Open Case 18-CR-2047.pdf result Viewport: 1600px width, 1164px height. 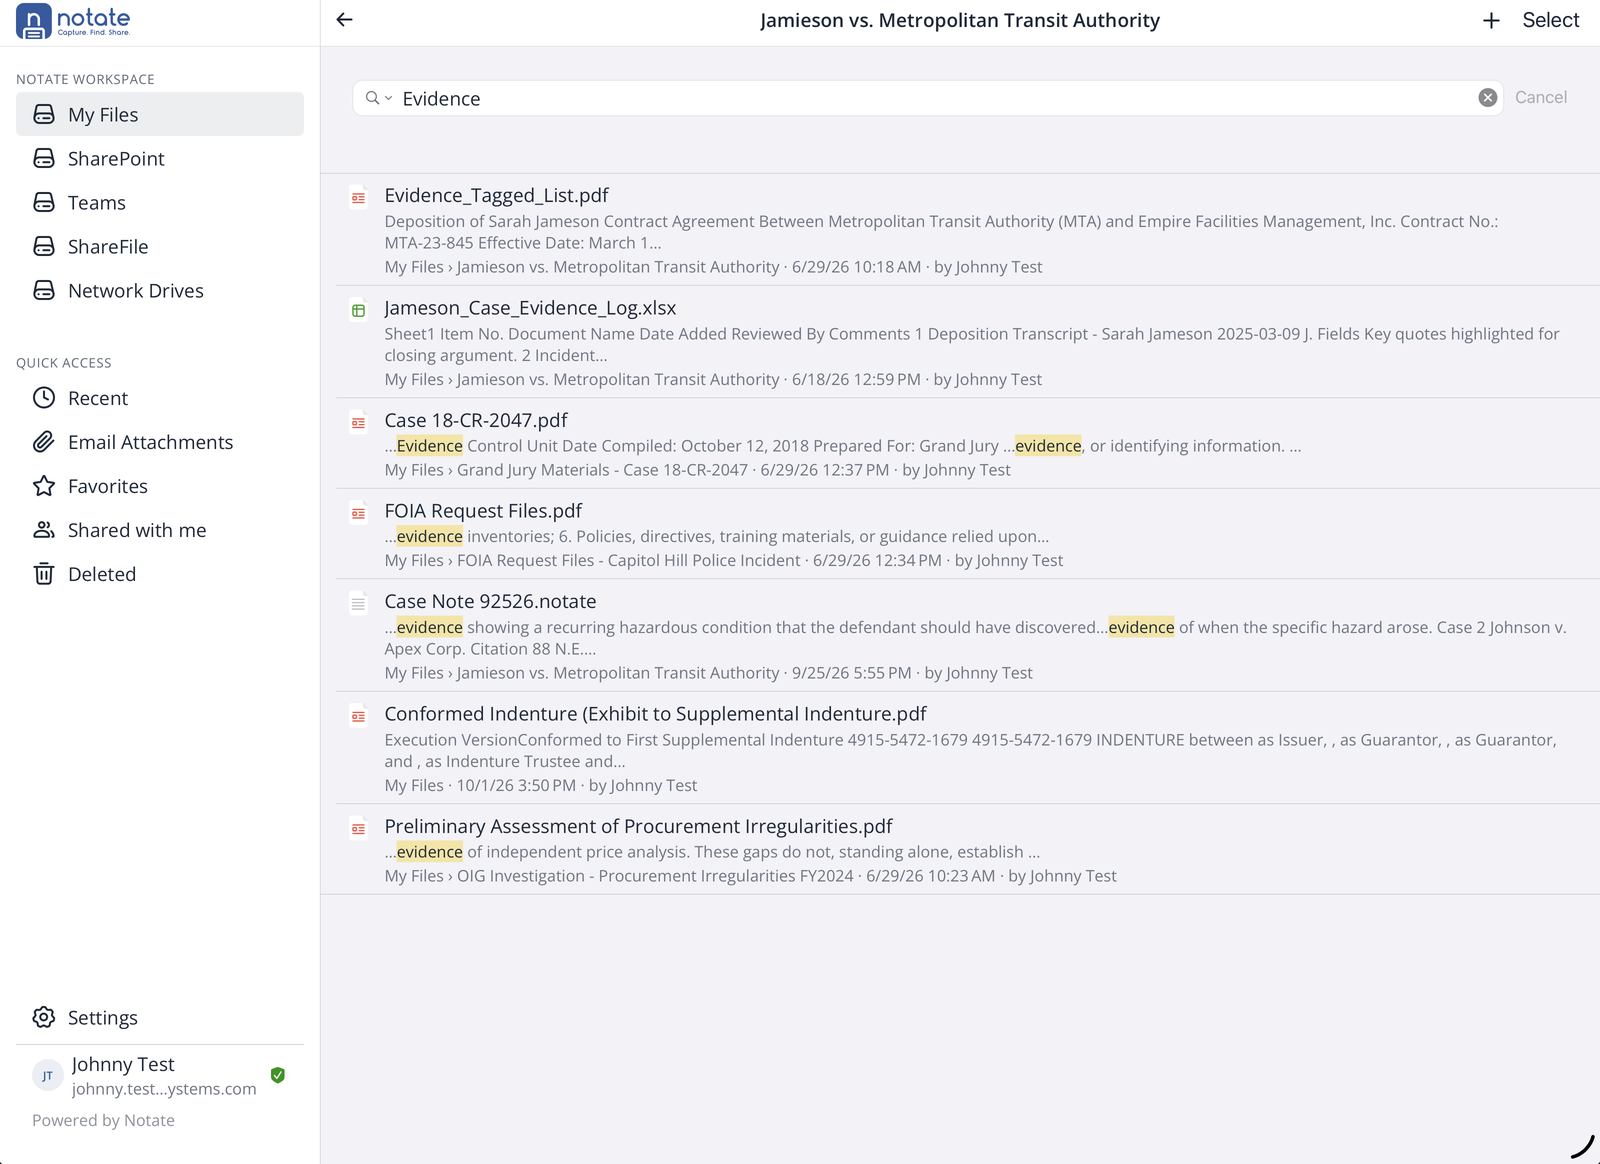960,444
